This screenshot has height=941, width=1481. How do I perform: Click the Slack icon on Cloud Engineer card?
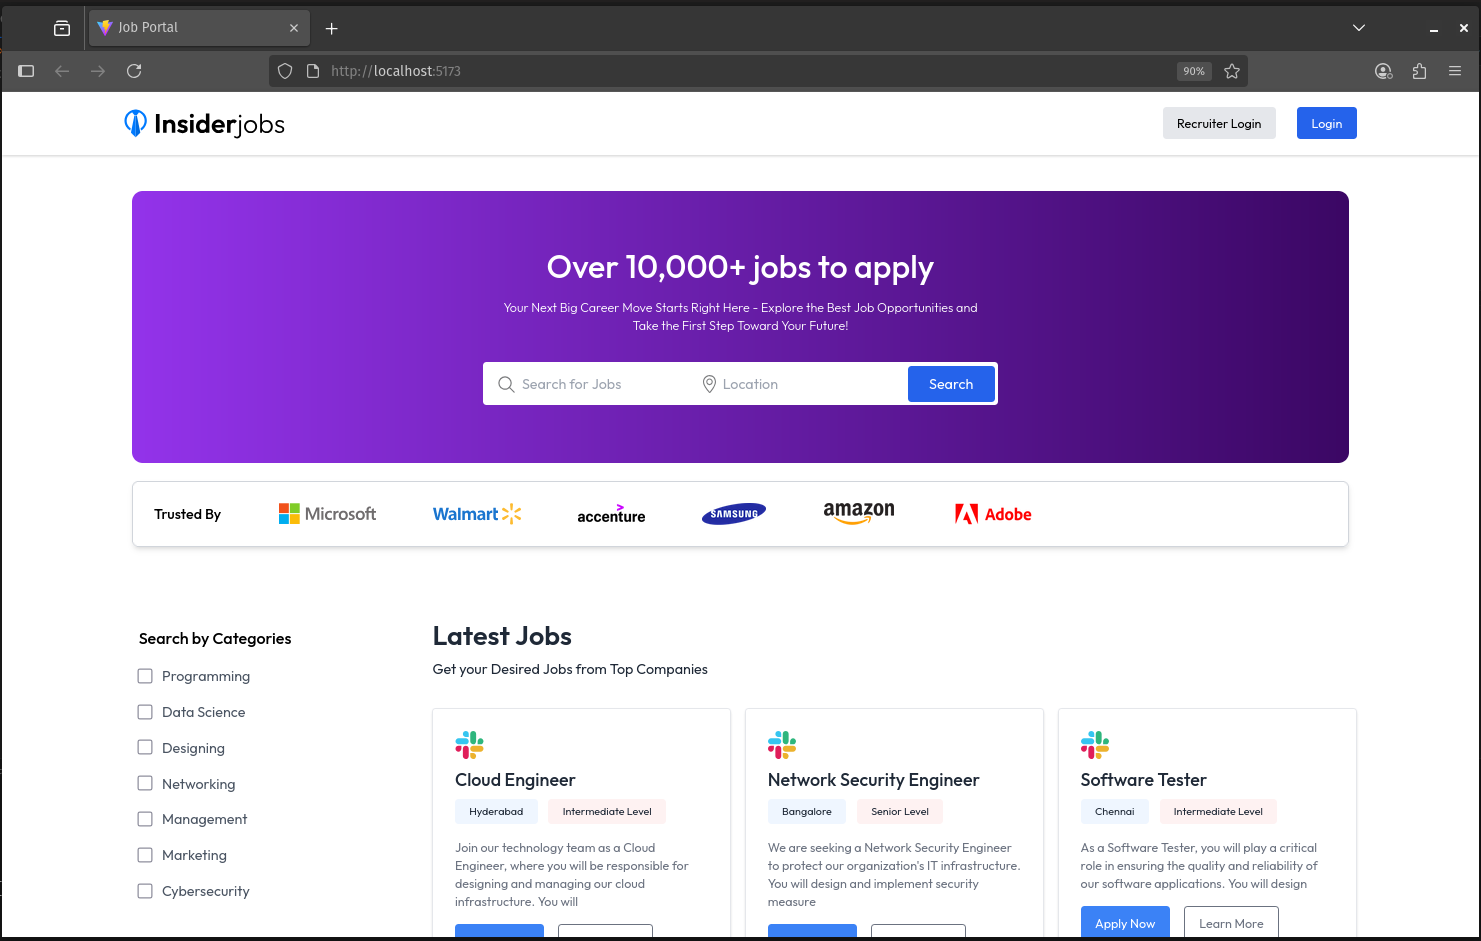point(469,745)
